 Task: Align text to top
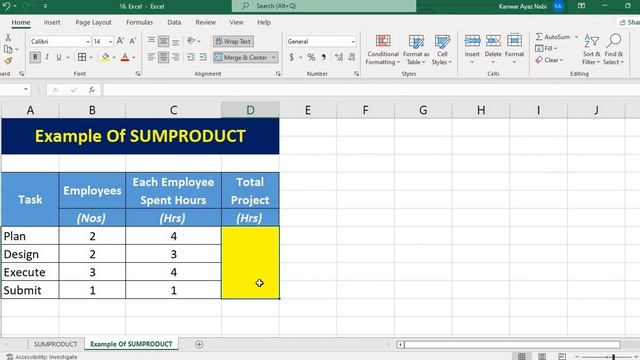[151, 41]
